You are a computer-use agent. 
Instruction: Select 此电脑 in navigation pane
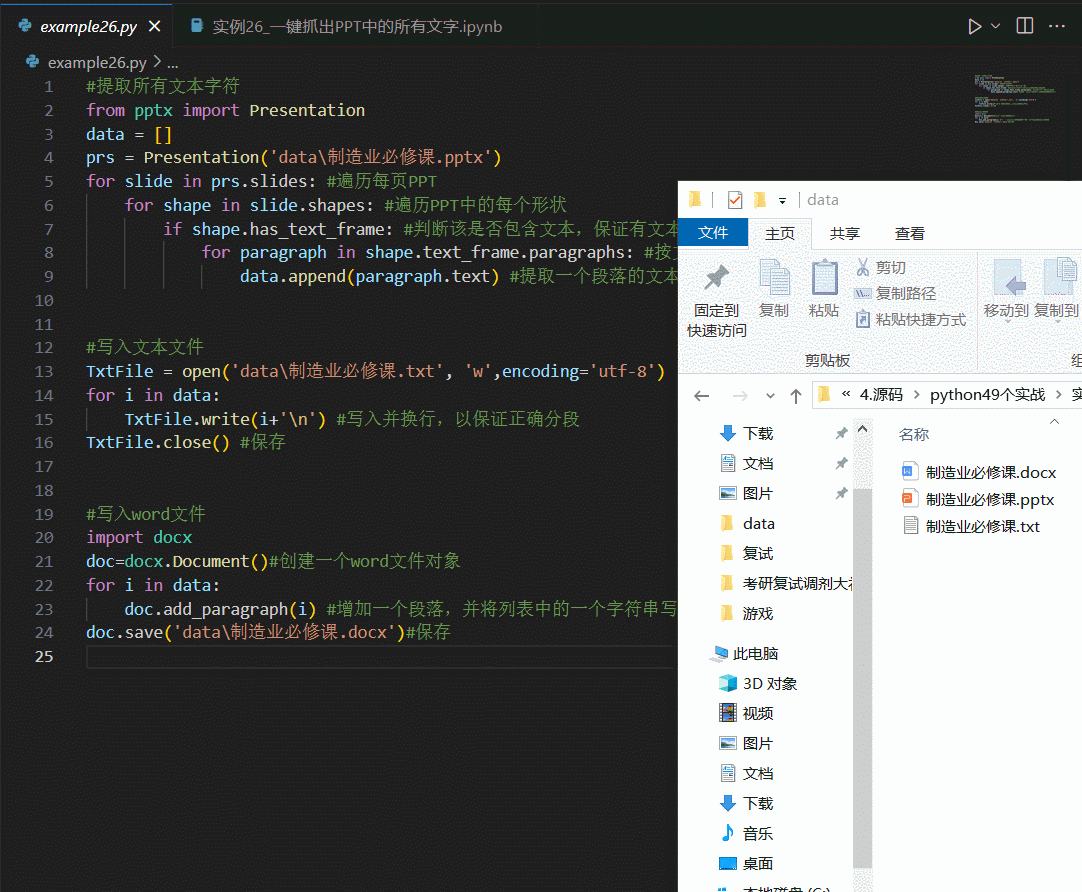coord(755,653)
